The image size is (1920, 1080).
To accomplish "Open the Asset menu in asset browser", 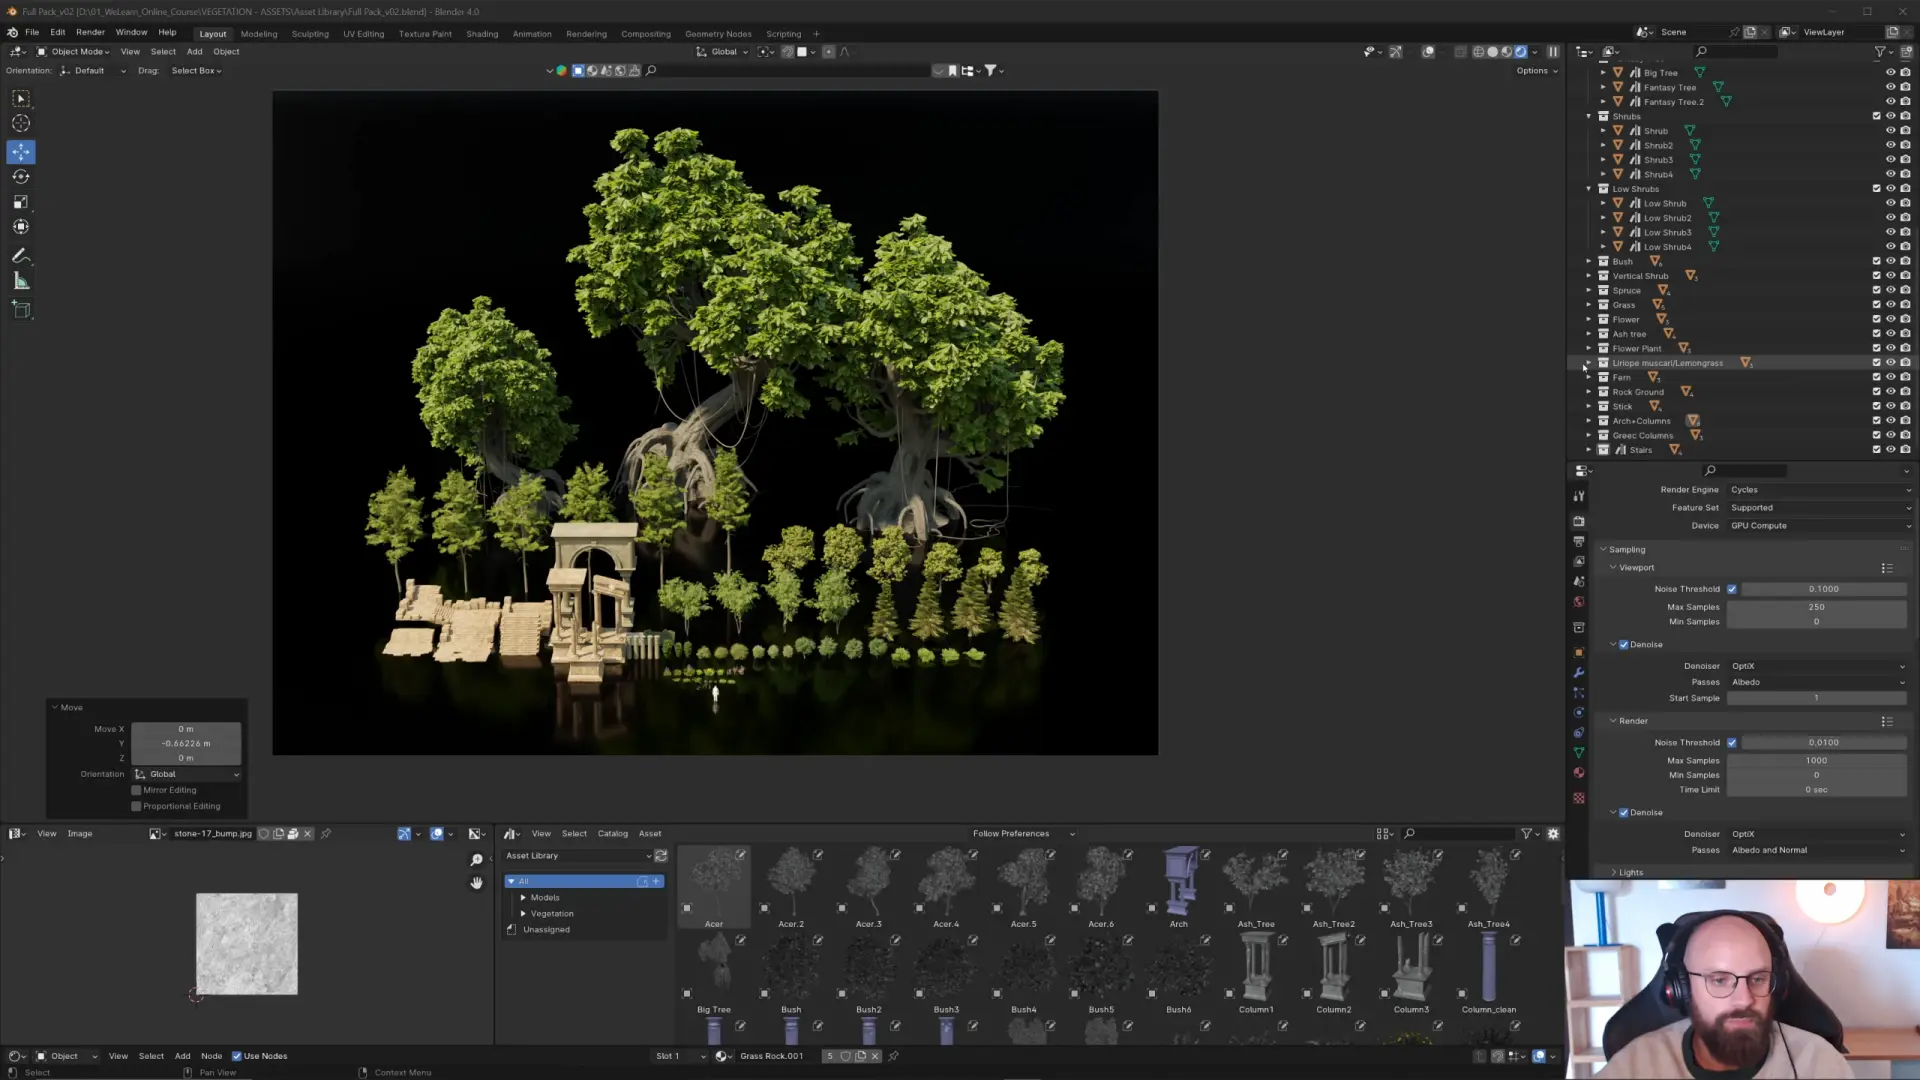I will pyautogui.click(x=650, y=834).
